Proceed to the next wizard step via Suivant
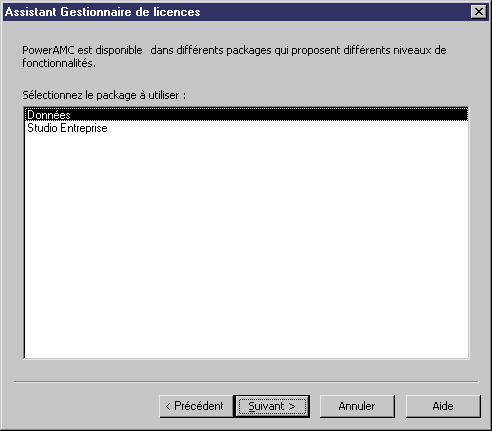Image resolution: width=492 pixels, height=431 pixels. click(272, 406)
